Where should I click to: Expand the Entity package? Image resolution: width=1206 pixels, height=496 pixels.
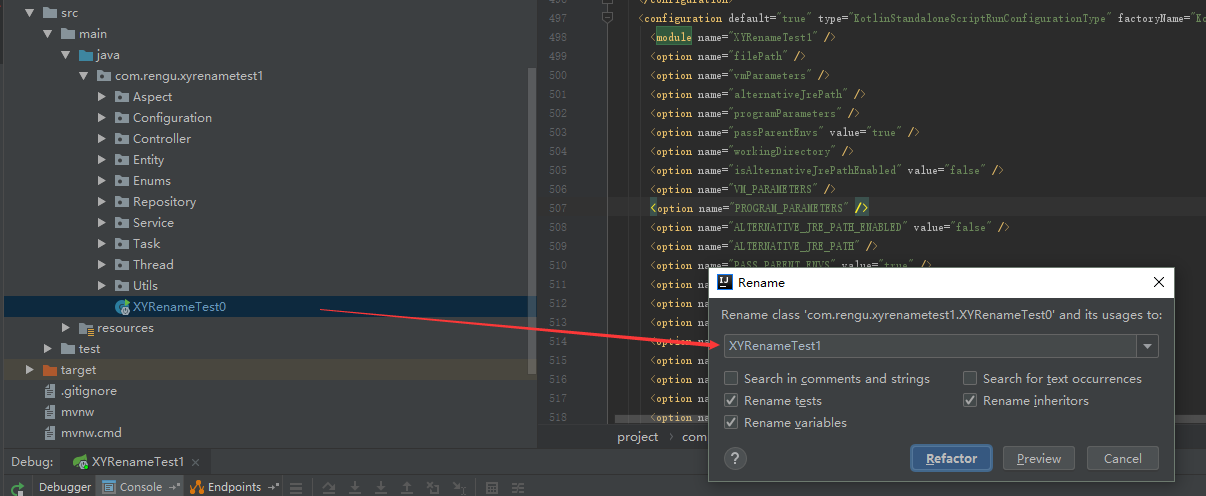pyautogui.click(x=102, y=160)
